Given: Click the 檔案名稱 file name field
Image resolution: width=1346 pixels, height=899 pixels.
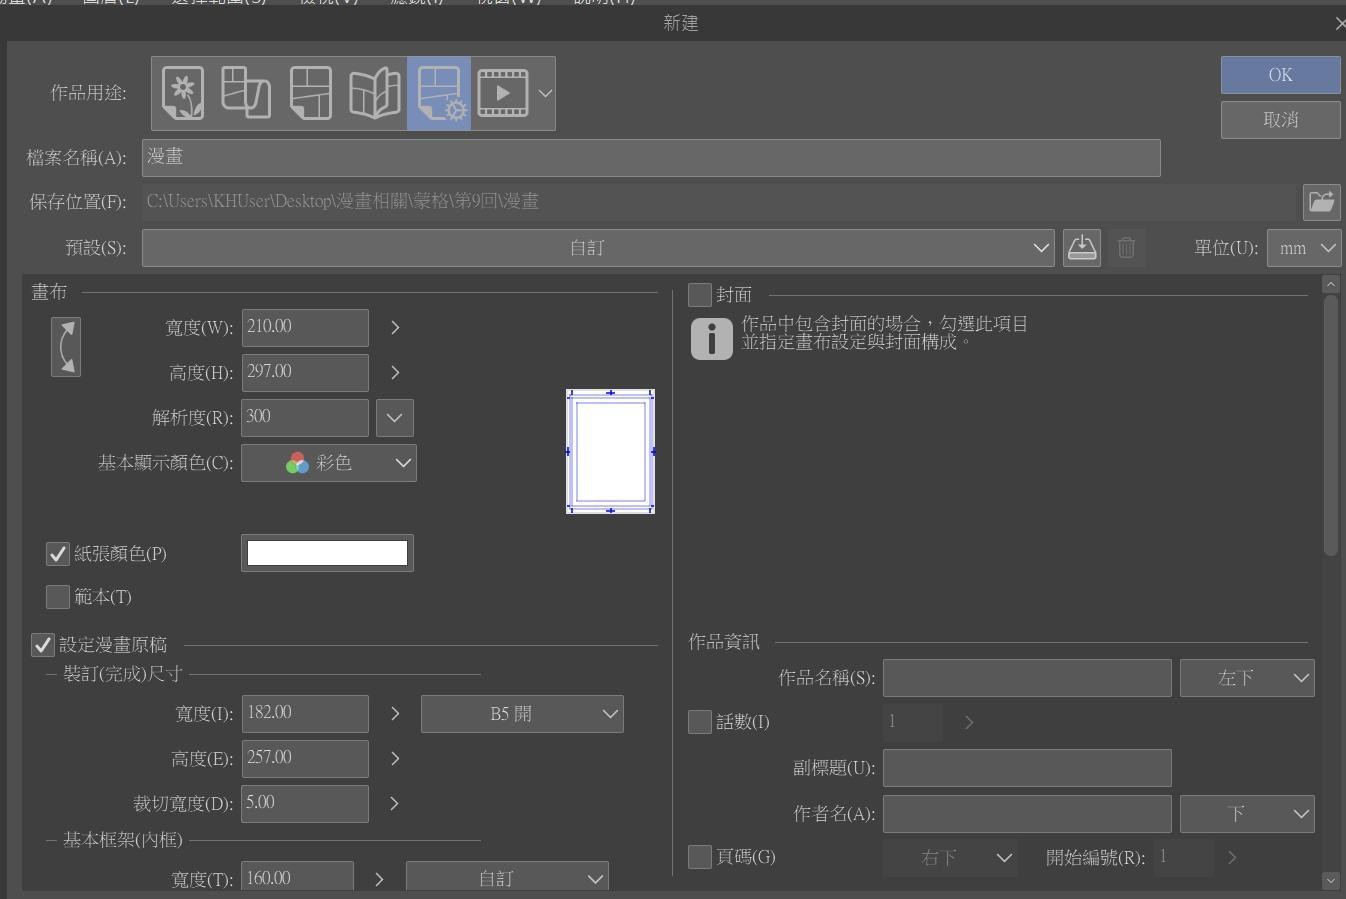Looking at the screenshot, I should click(x=651, y=158).
